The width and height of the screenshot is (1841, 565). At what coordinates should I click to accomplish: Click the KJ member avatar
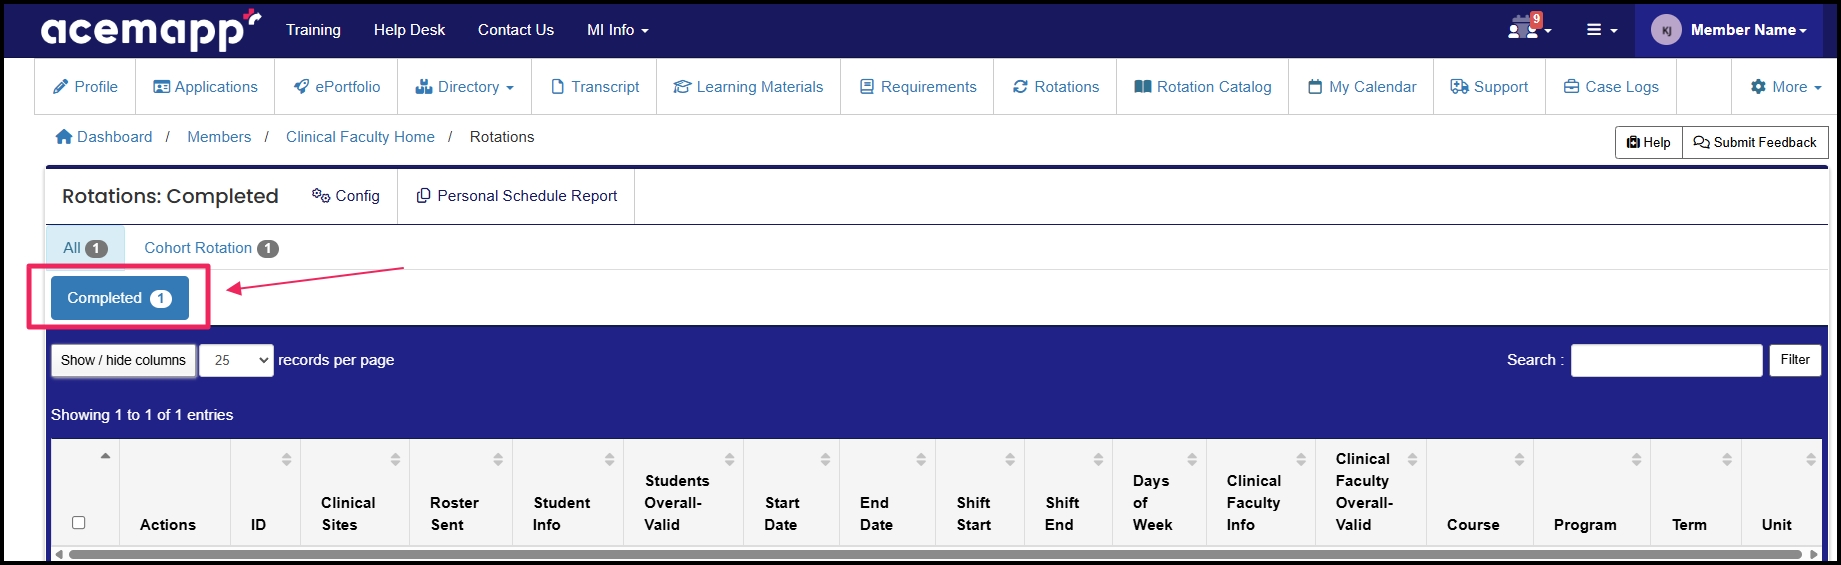point(1666,30)
